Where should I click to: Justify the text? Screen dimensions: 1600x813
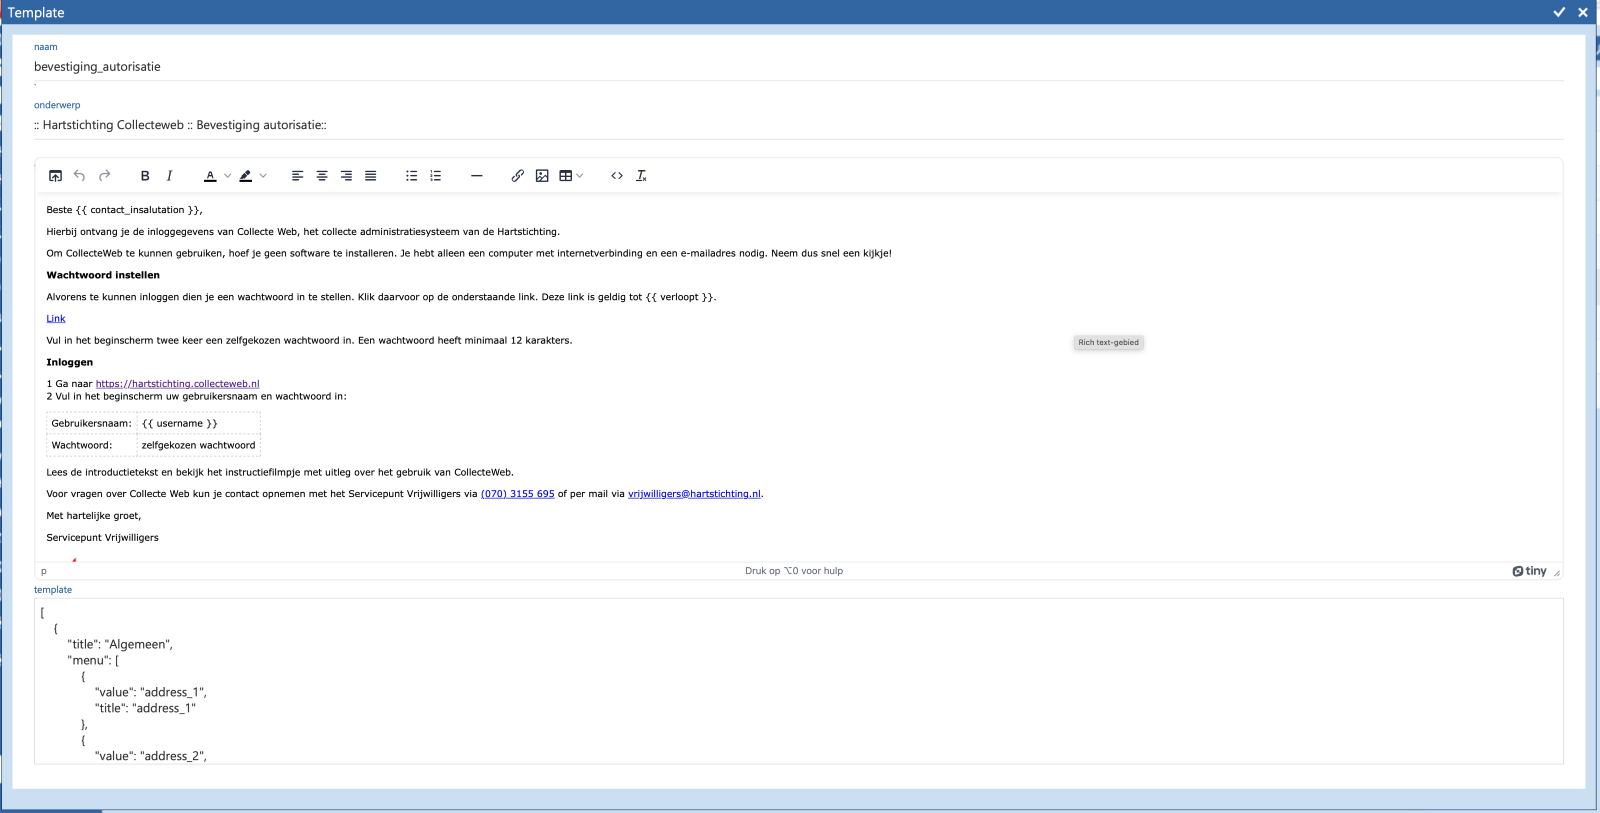370,176
